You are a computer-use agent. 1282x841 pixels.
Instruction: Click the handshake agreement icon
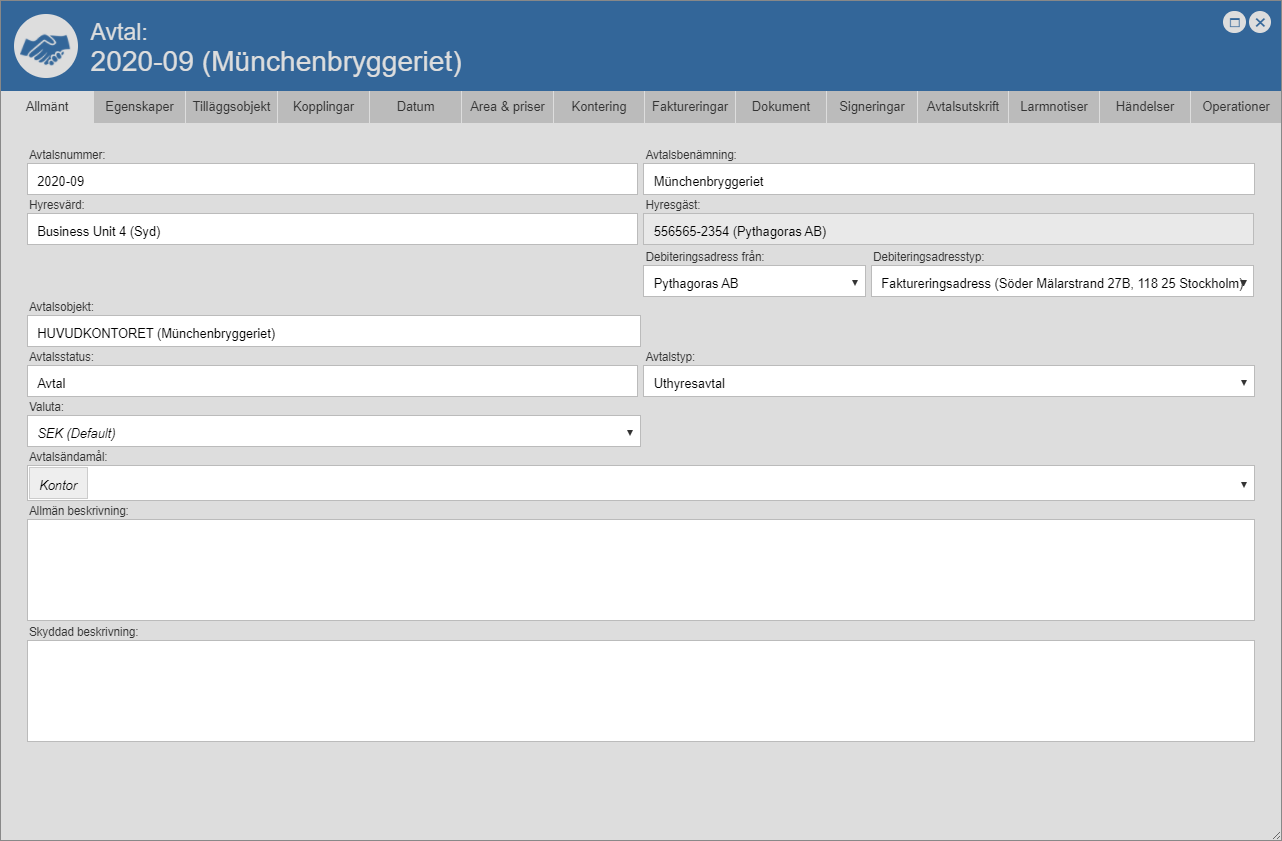[46, 47]
